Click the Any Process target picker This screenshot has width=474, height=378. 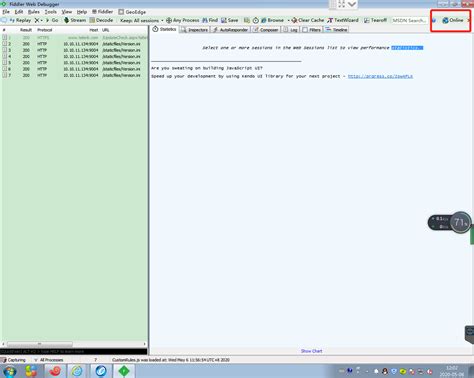183,20
